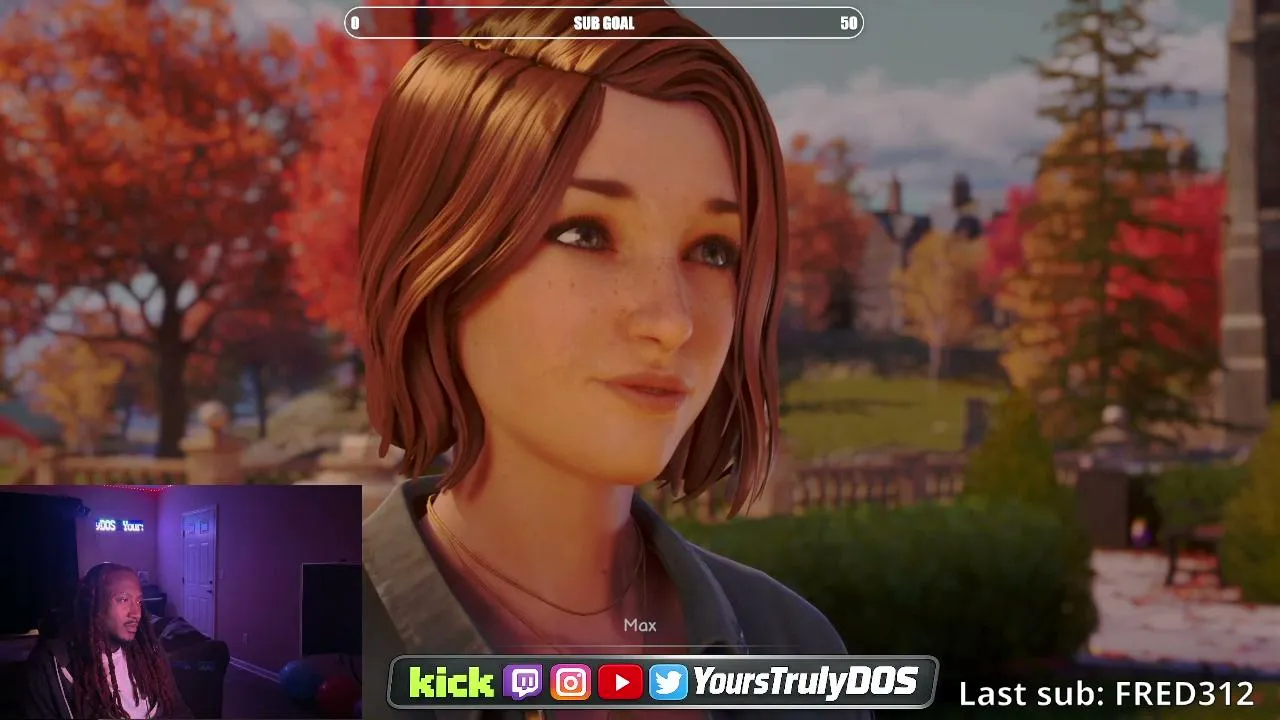The image size is (1280, 720).
Task: Click the Kick logo in the social banner
Action: click(451, 683)
